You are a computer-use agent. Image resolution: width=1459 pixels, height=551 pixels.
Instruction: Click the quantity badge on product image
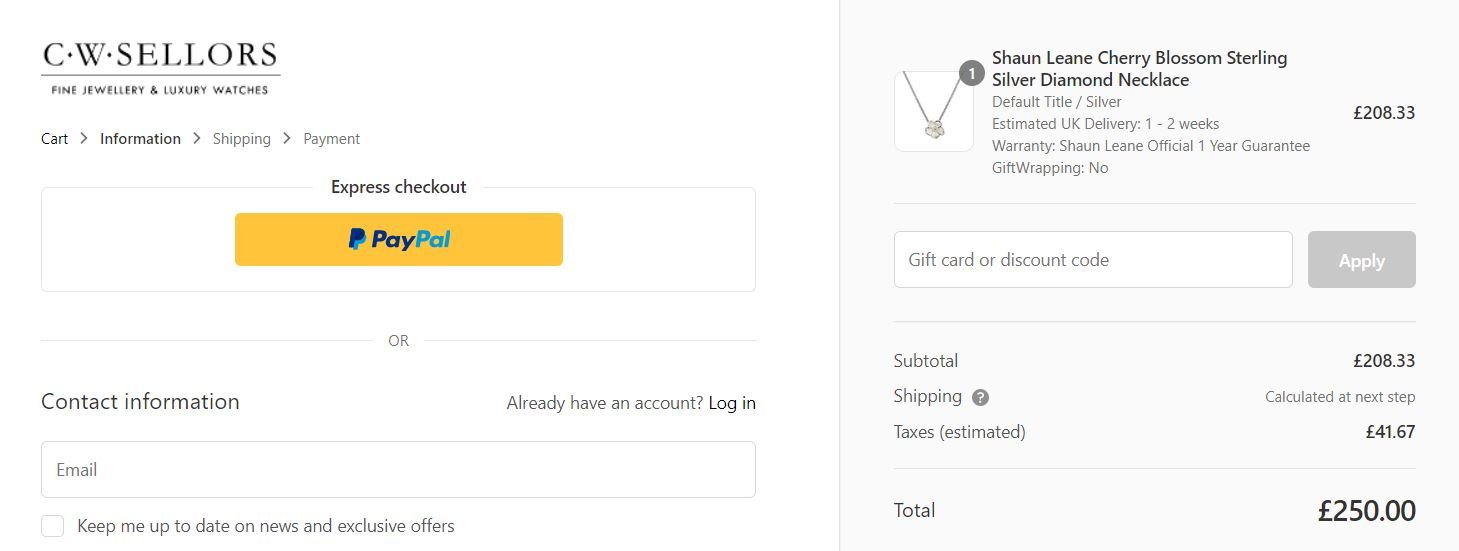coord(971,74)
